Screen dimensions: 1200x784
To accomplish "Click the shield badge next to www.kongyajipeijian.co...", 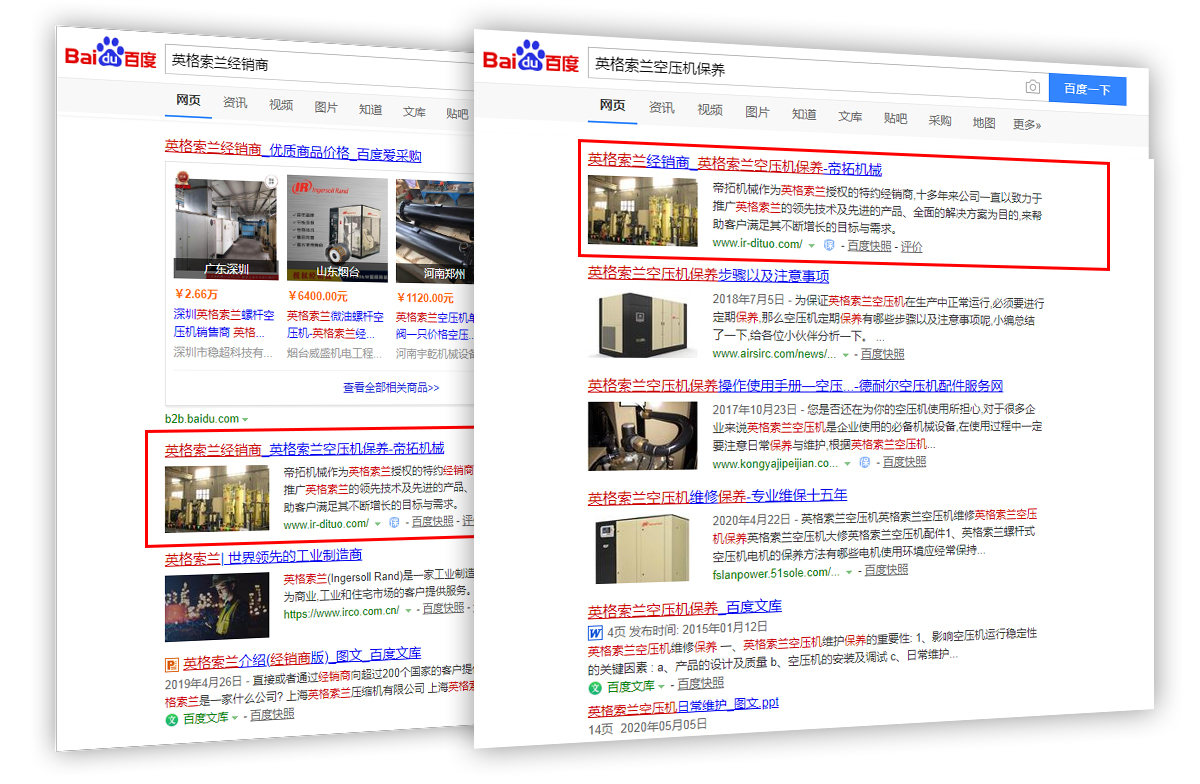I will 864,463.
